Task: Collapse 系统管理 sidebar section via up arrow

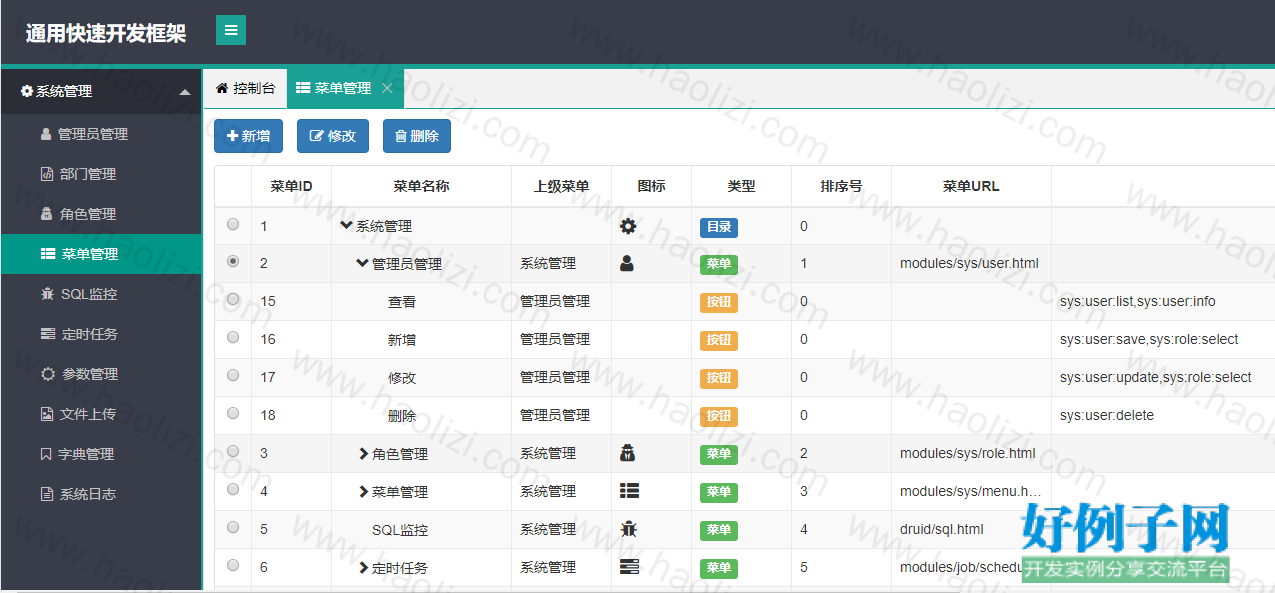Action: pyautogui.click(x=184, y=92)
